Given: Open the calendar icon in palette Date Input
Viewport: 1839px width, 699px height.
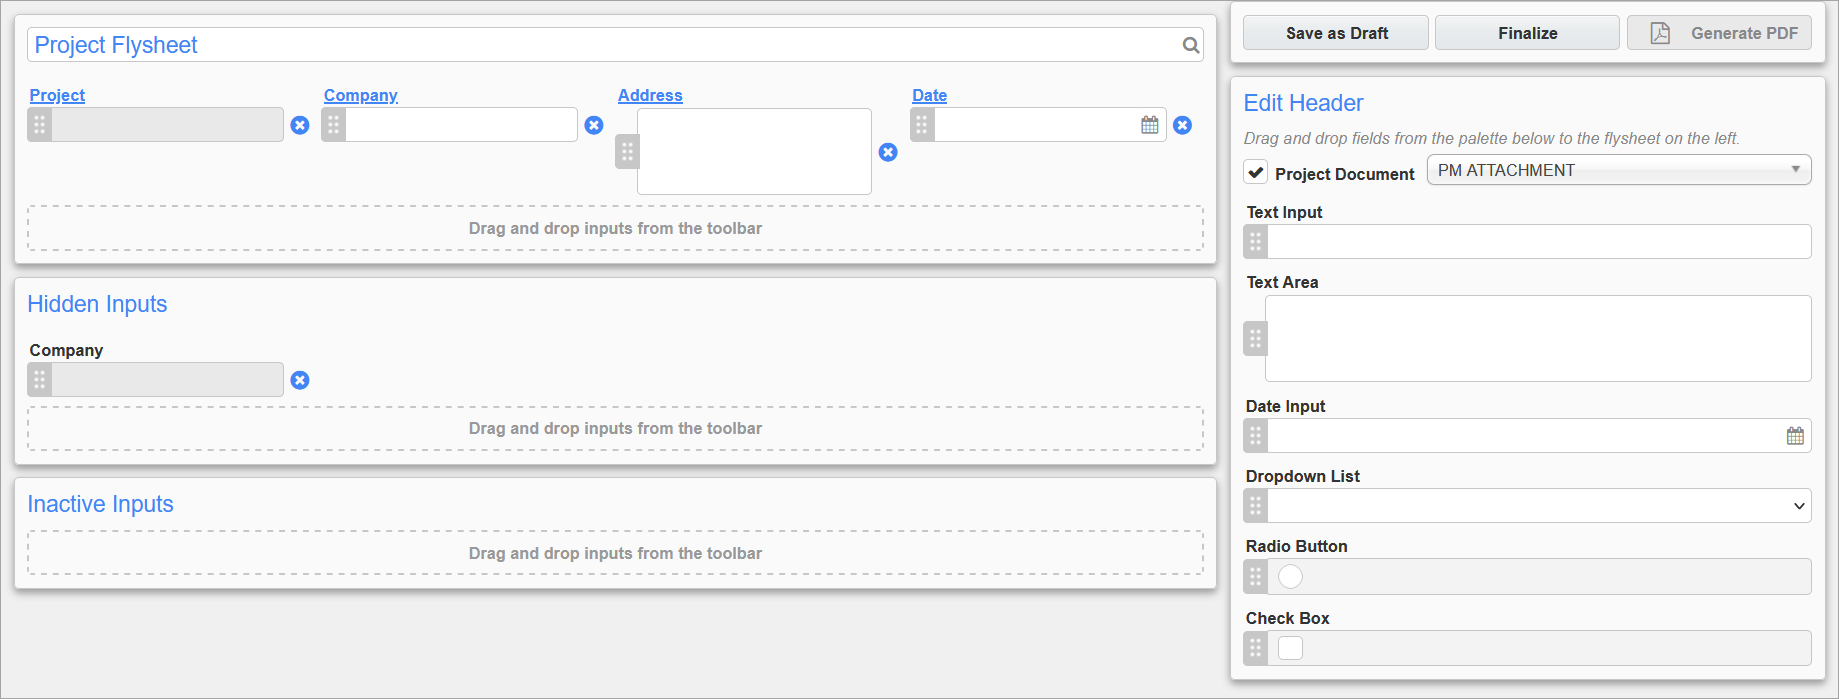Looking at the screenshot, I should click(x=1795, y=436).
